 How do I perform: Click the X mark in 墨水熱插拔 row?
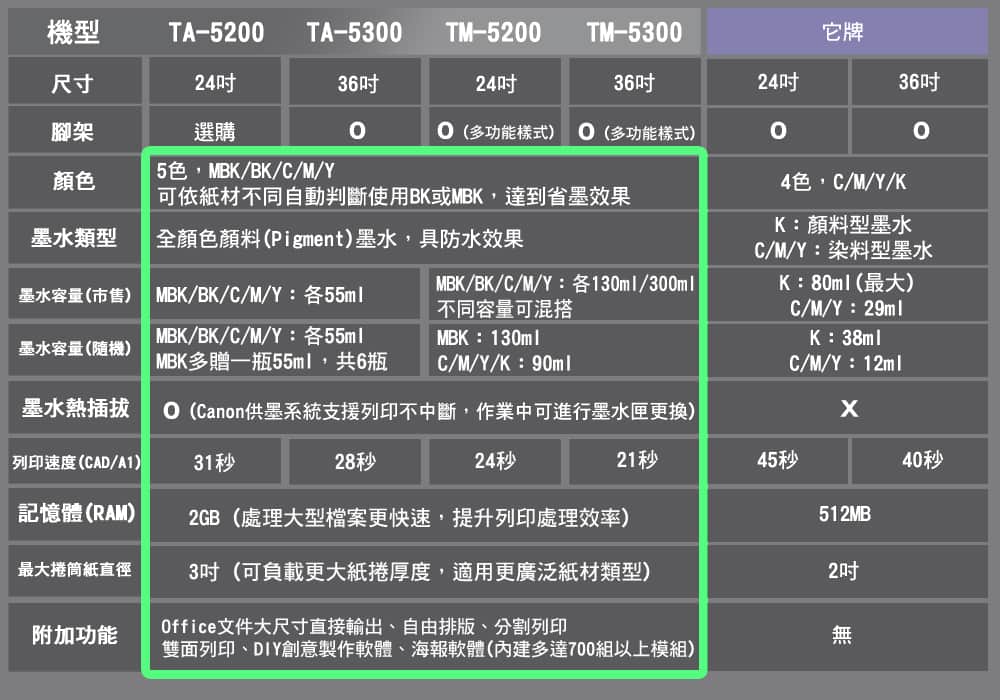[x=849, y=408]
